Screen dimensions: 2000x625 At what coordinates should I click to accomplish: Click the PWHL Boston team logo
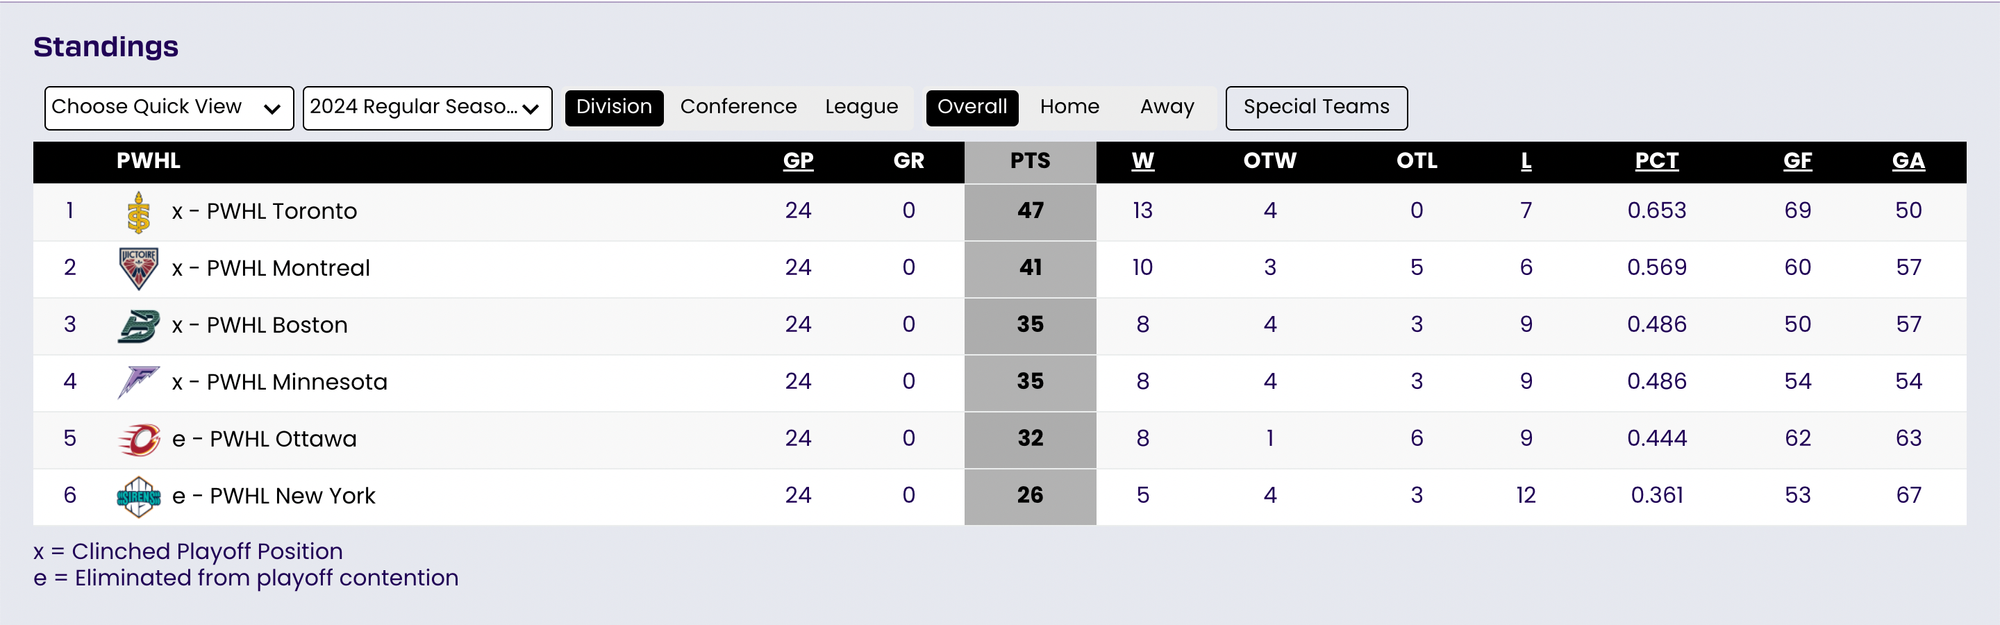(139, 325)
